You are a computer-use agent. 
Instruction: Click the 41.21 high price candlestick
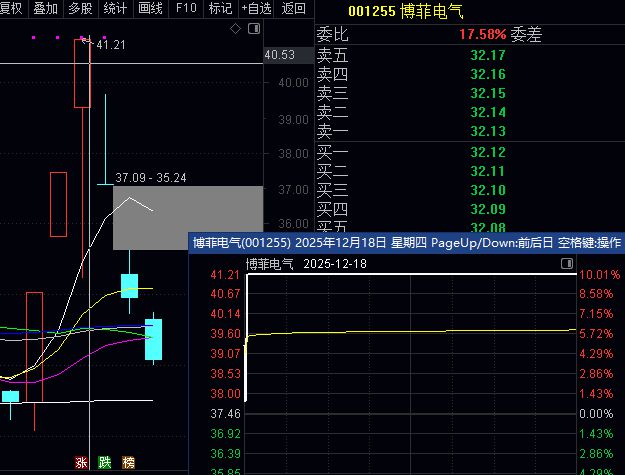click(82, 73)
